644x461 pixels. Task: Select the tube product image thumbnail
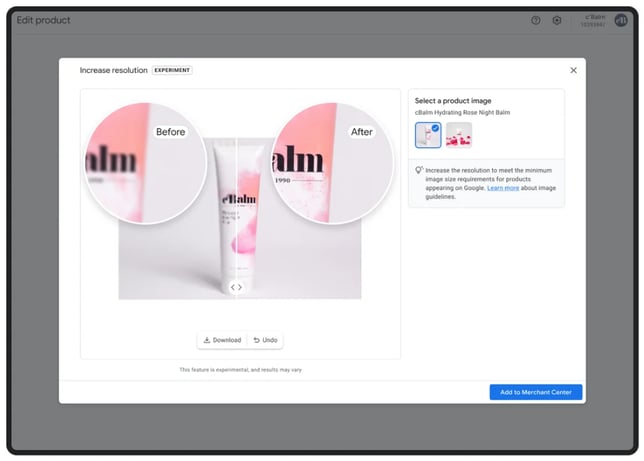tap(428, 135)
